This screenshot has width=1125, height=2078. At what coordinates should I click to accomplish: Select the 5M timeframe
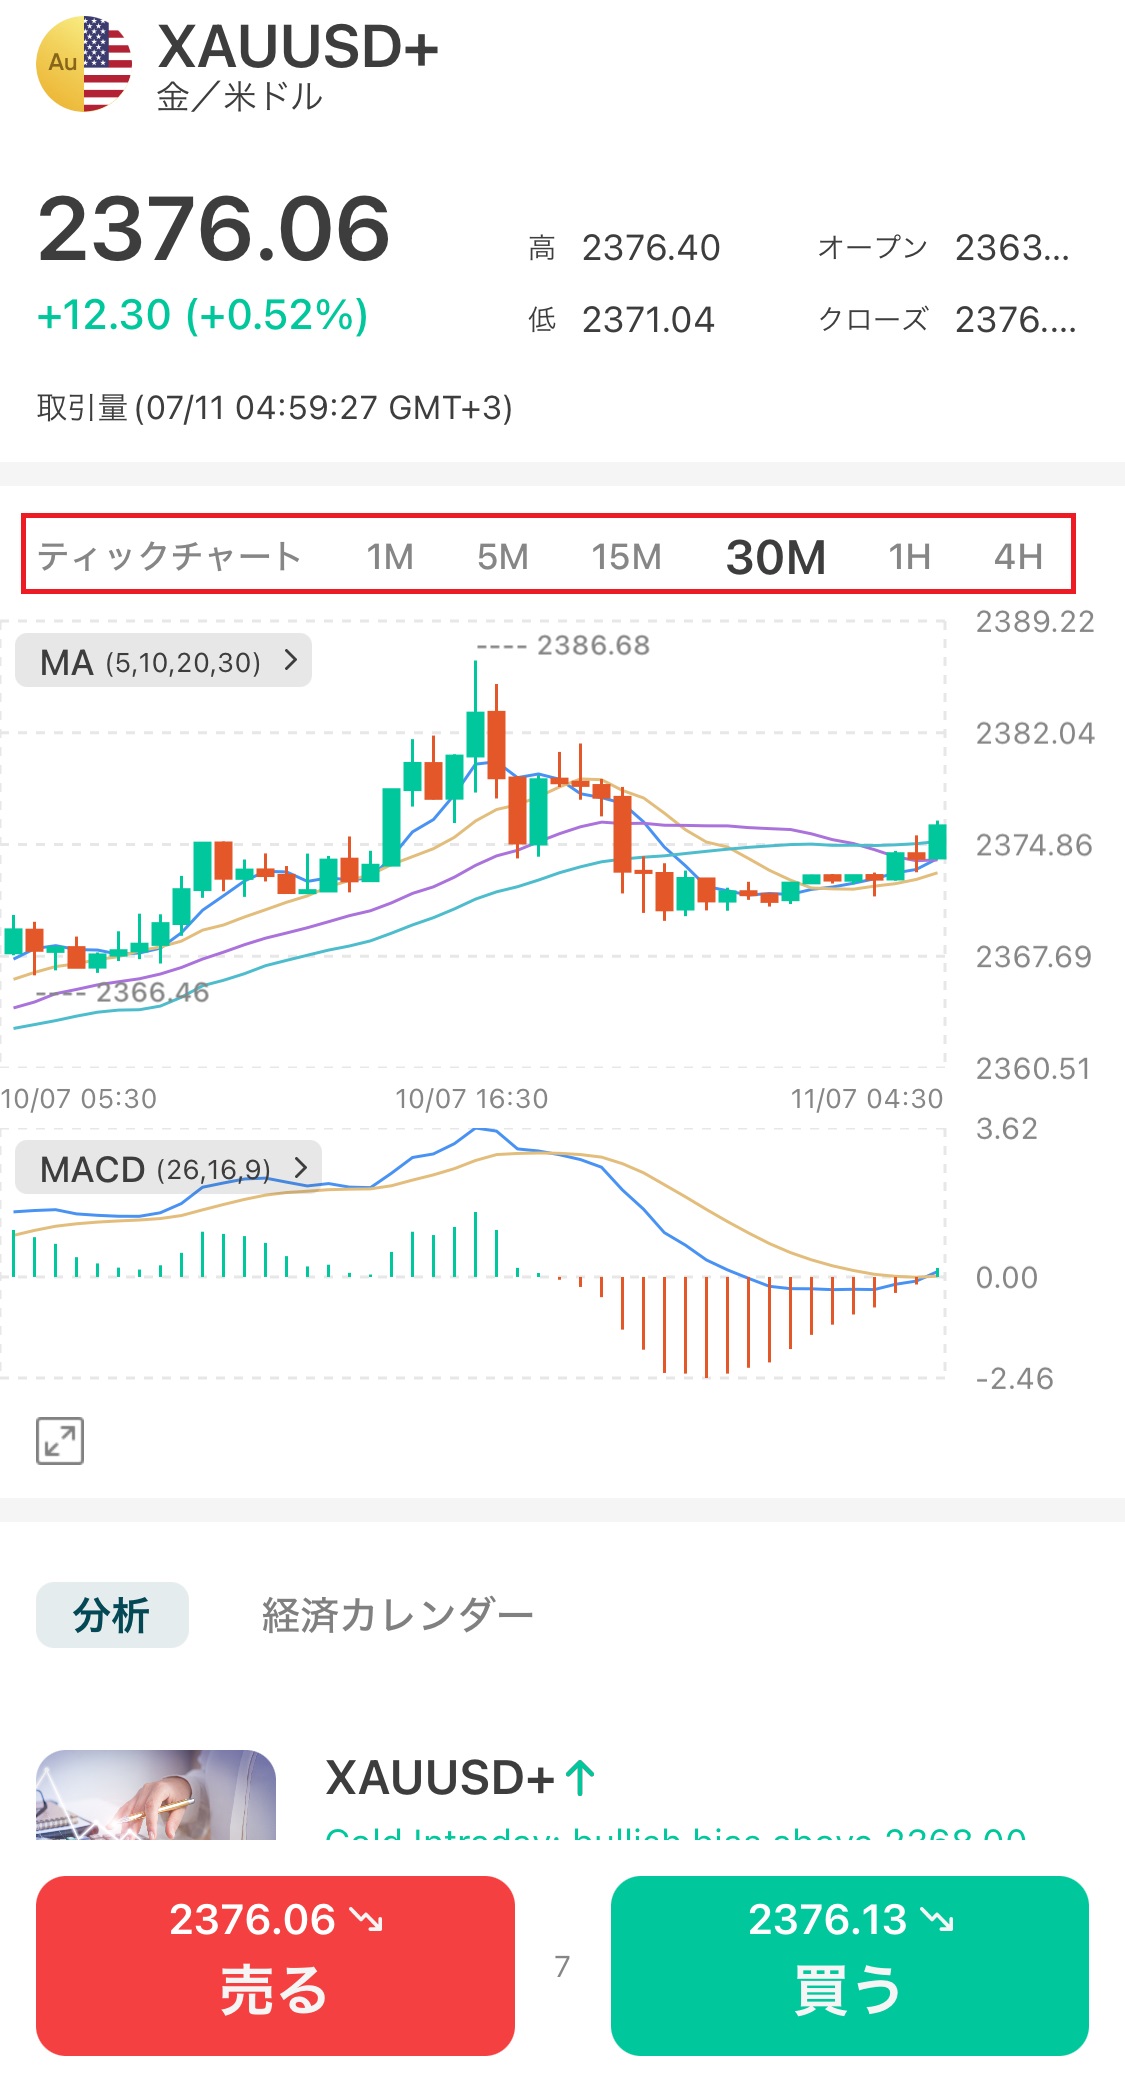point(502,556)
